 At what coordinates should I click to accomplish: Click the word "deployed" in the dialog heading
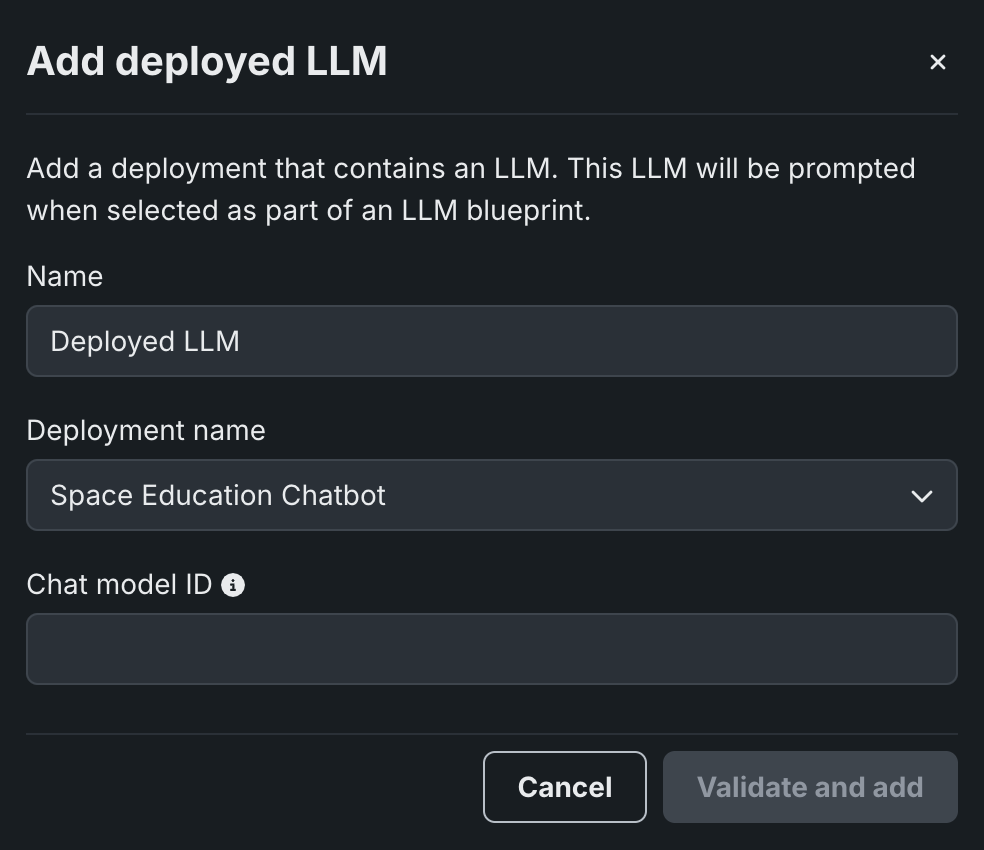(195, 61)
